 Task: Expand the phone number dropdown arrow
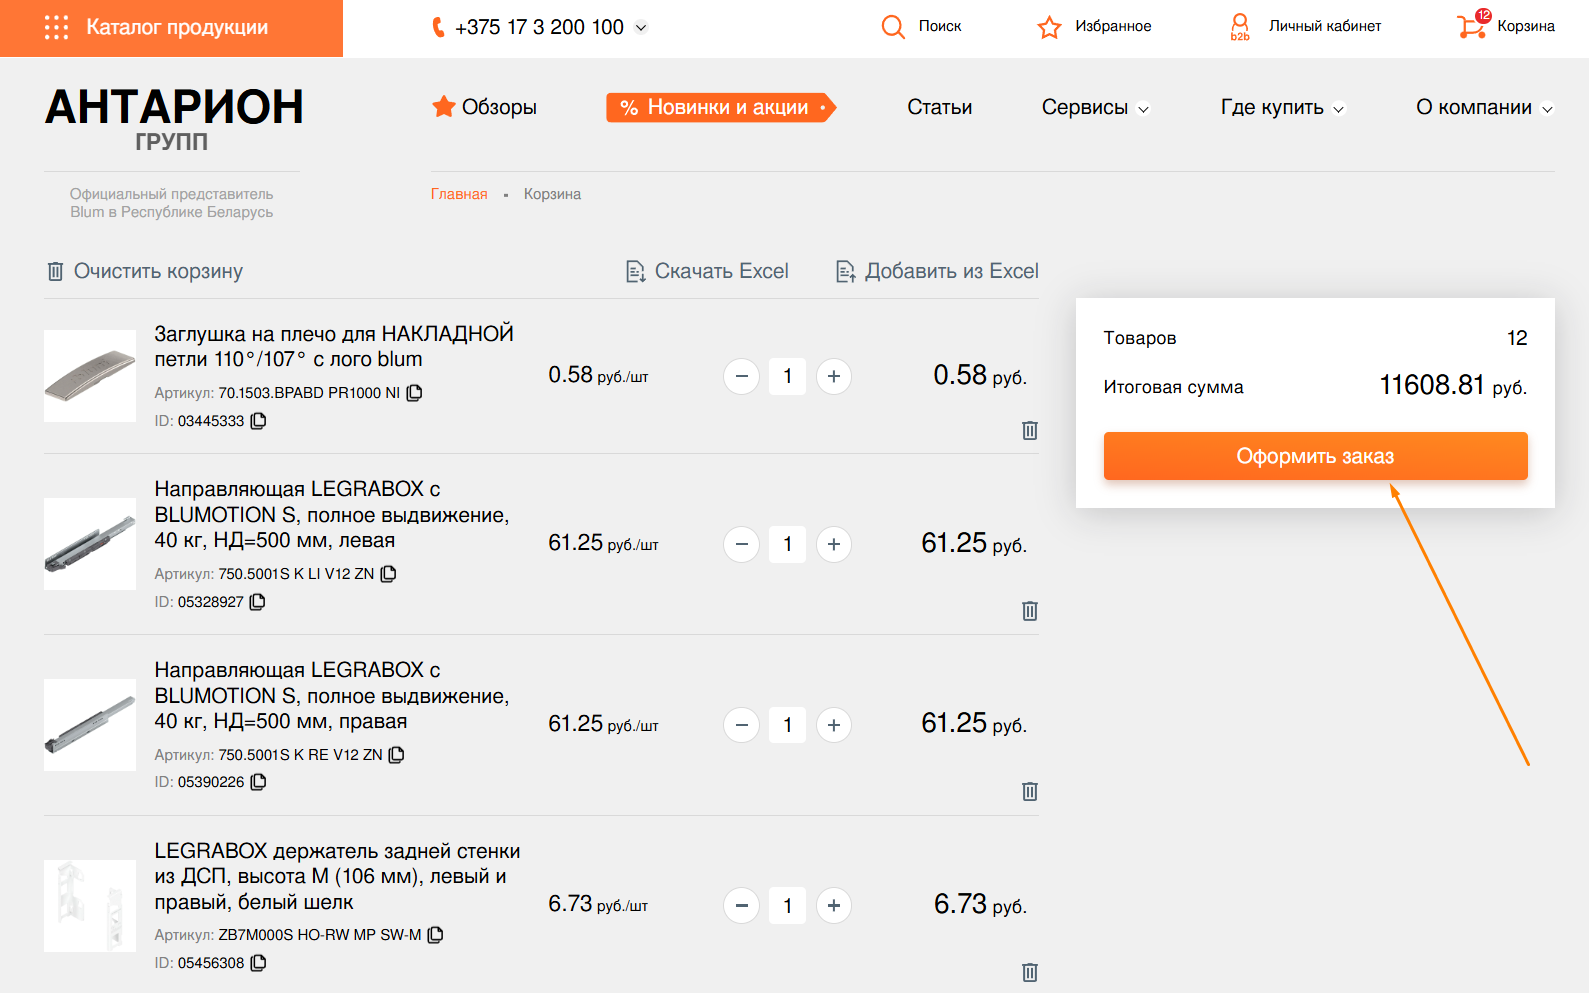(x=642, y=28)
